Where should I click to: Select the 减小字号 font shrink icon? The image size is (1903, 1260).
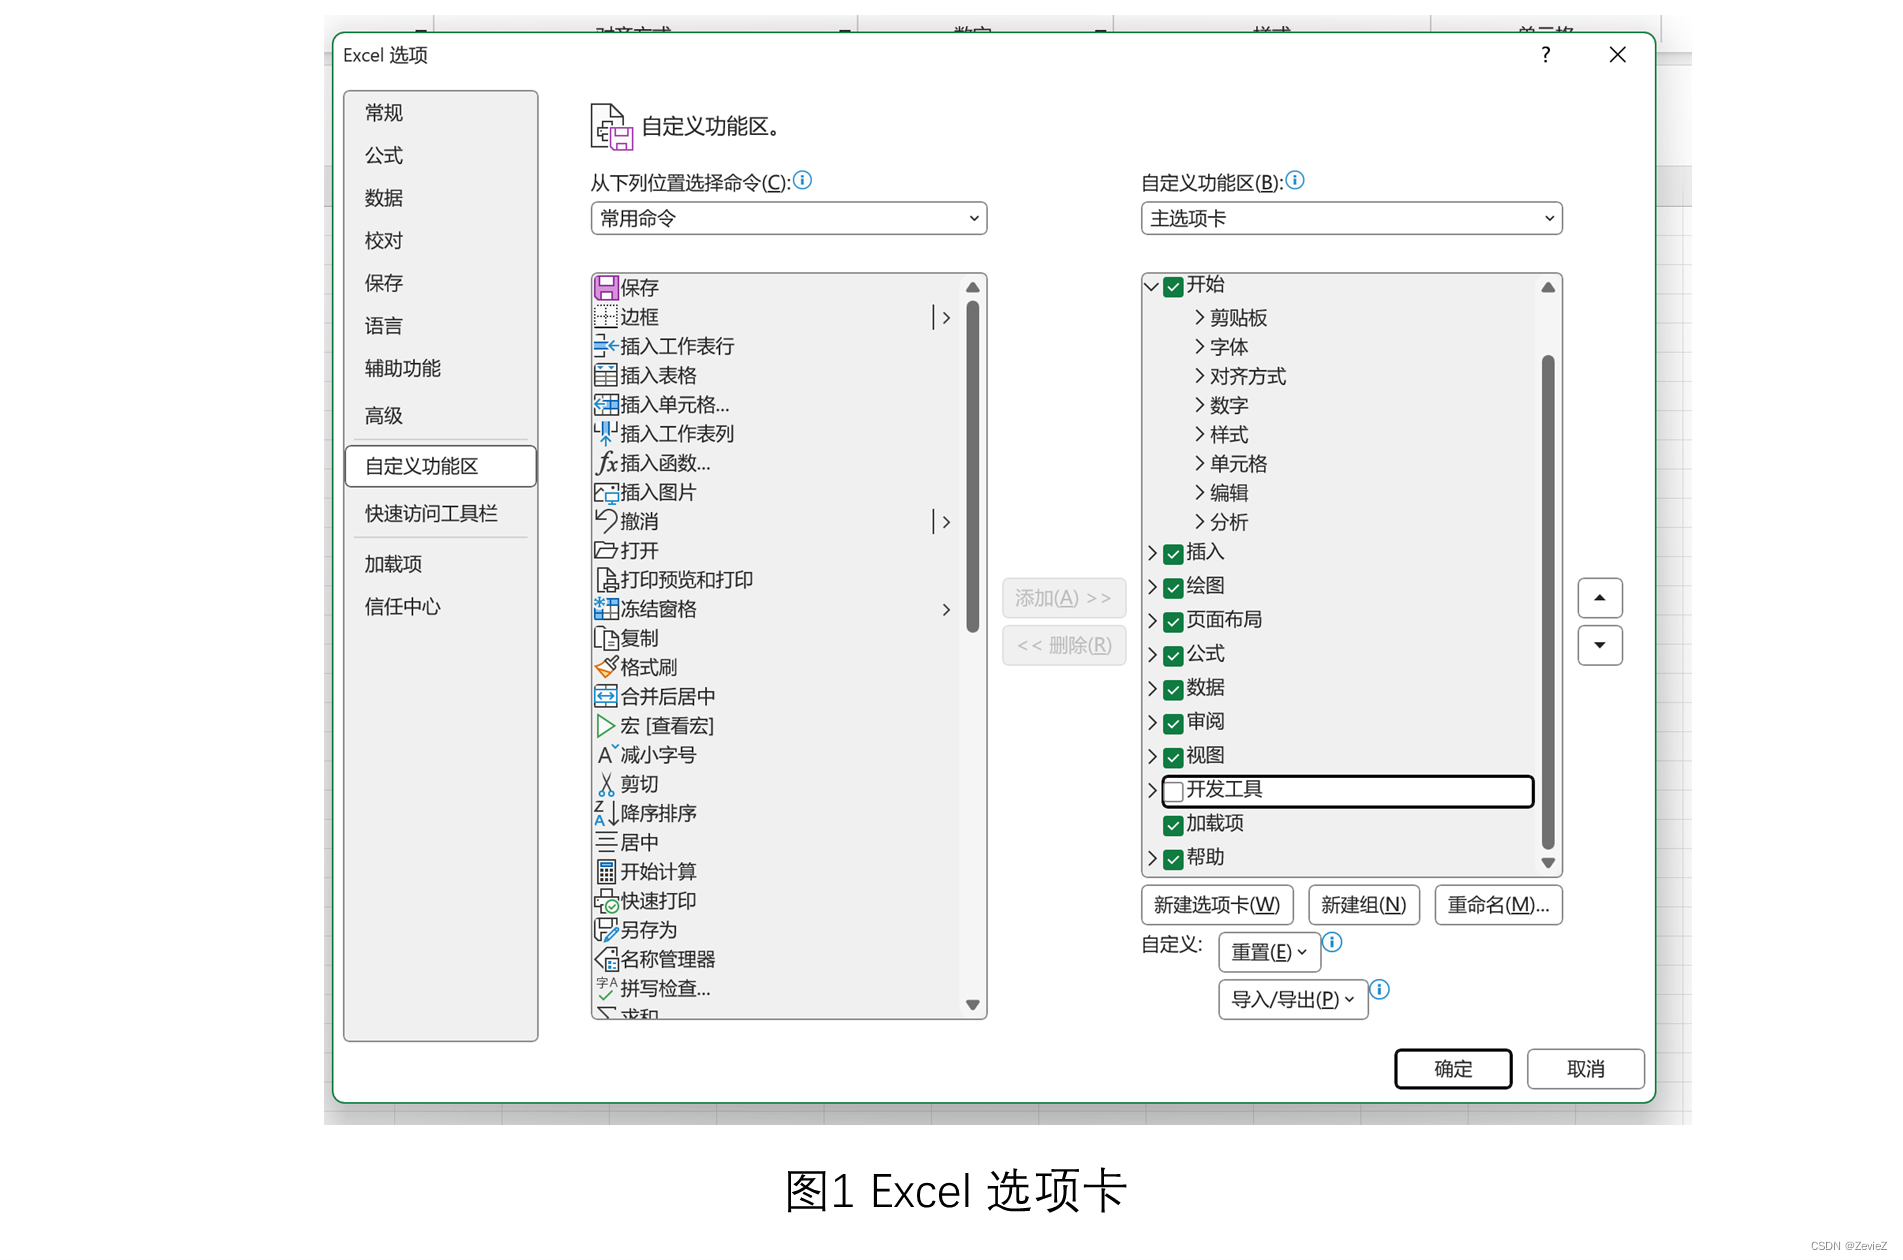pos(606,755)
